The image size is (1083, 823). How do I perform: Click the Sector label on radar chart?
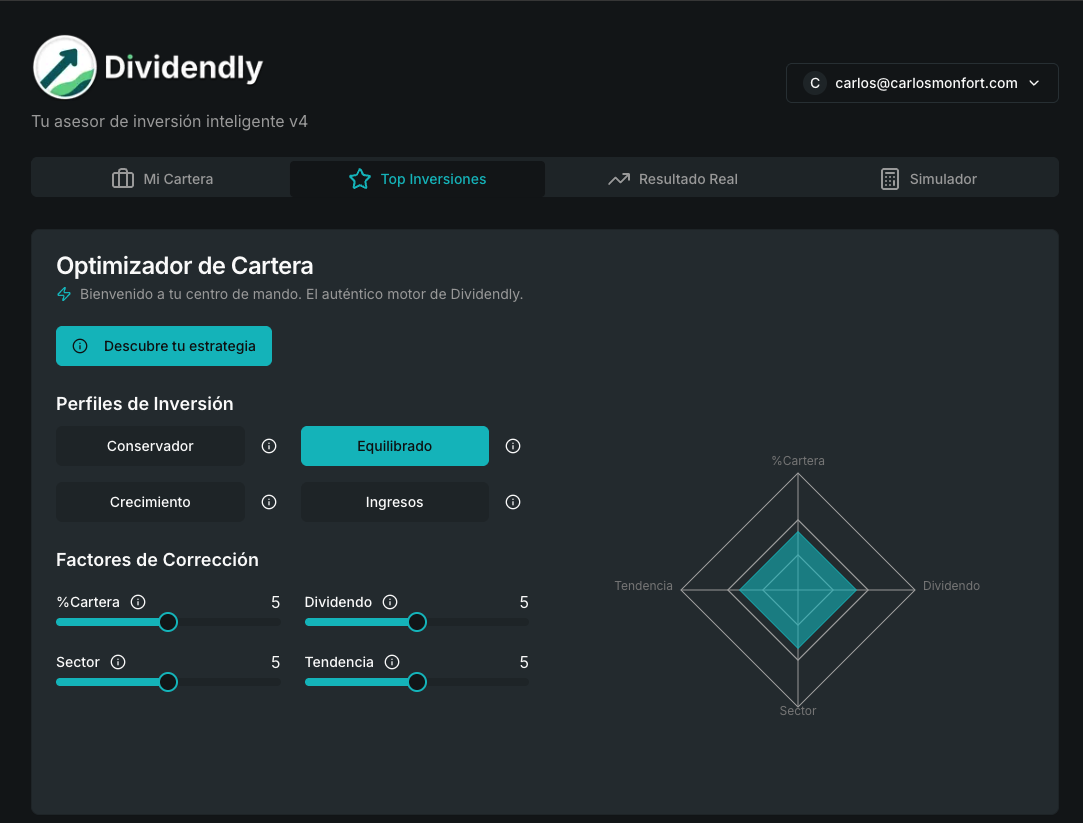click(798, 710)
